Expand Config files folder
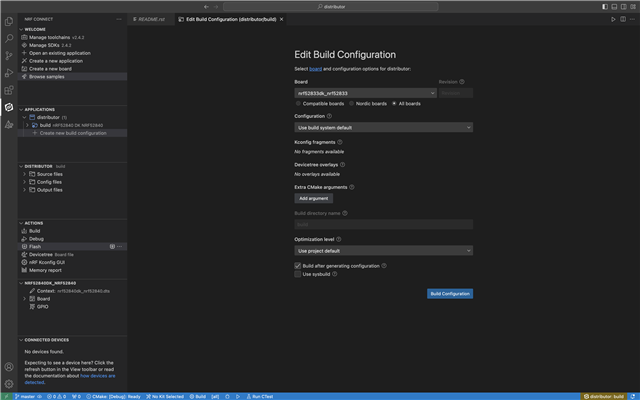The width and height of the screenshot is (640, 400). point(24,182)
